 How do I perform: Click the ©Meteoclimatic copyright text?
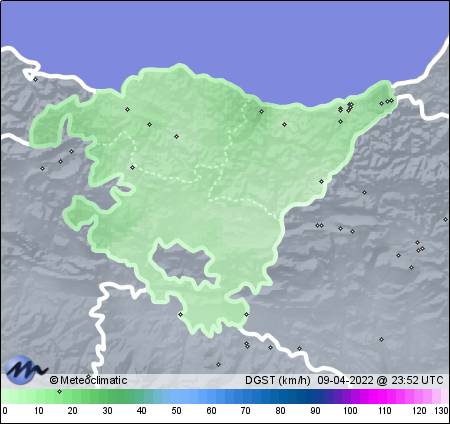[88, 380]
